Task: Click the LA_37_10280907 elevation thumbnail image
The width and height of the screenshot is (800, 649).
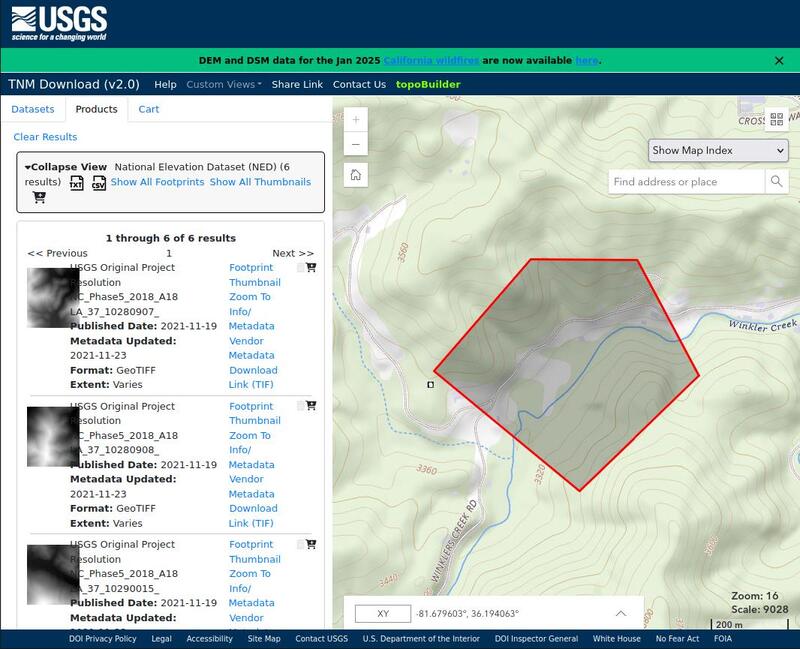Action: coord(53,297)
